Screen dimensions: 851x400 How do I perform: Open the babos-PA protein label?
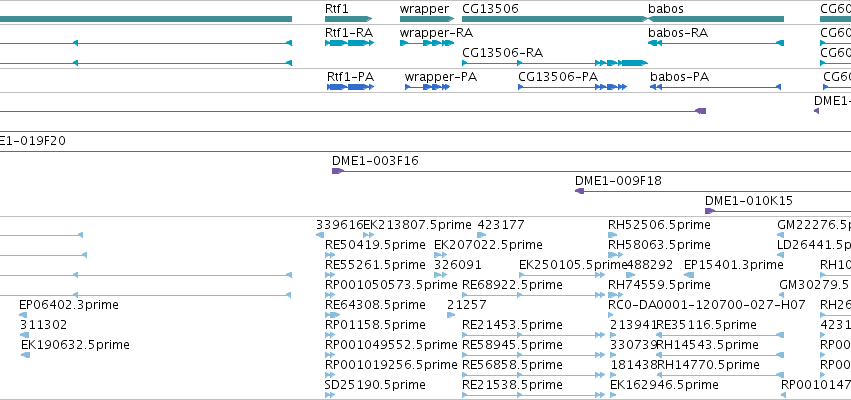(x=679, y=77)
